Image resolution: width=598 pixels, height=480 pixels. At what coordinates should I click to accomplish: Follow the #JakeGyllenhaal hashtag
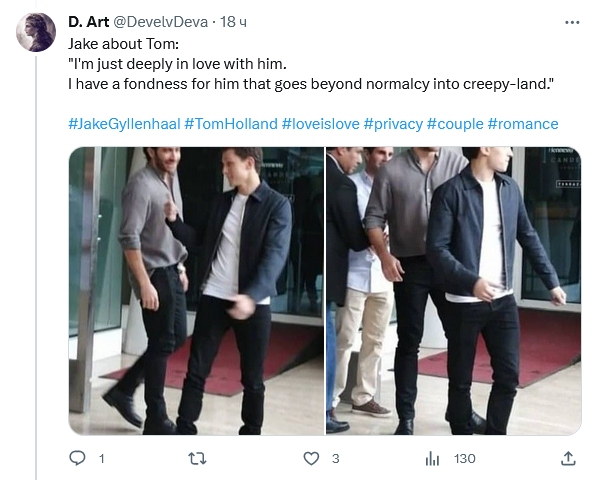(124, 124)
